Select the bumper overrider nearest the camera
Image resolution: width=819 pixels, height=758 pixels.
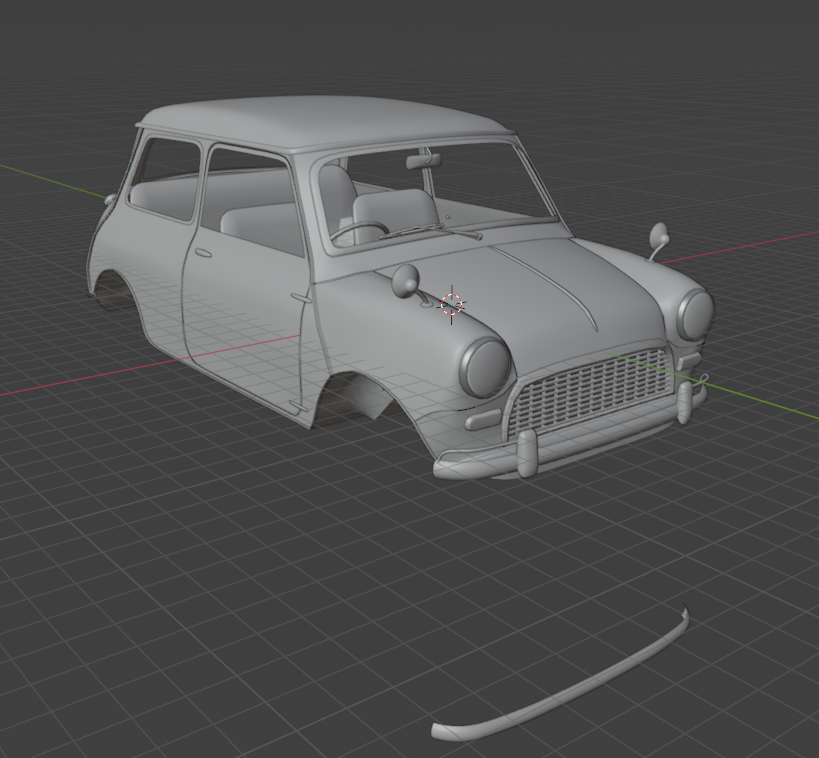coord(528,453)
